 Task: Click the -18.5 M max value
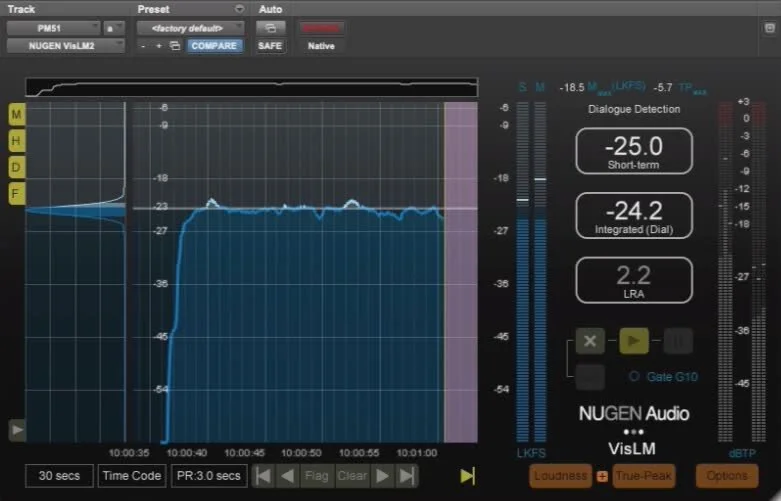point(572,88)
